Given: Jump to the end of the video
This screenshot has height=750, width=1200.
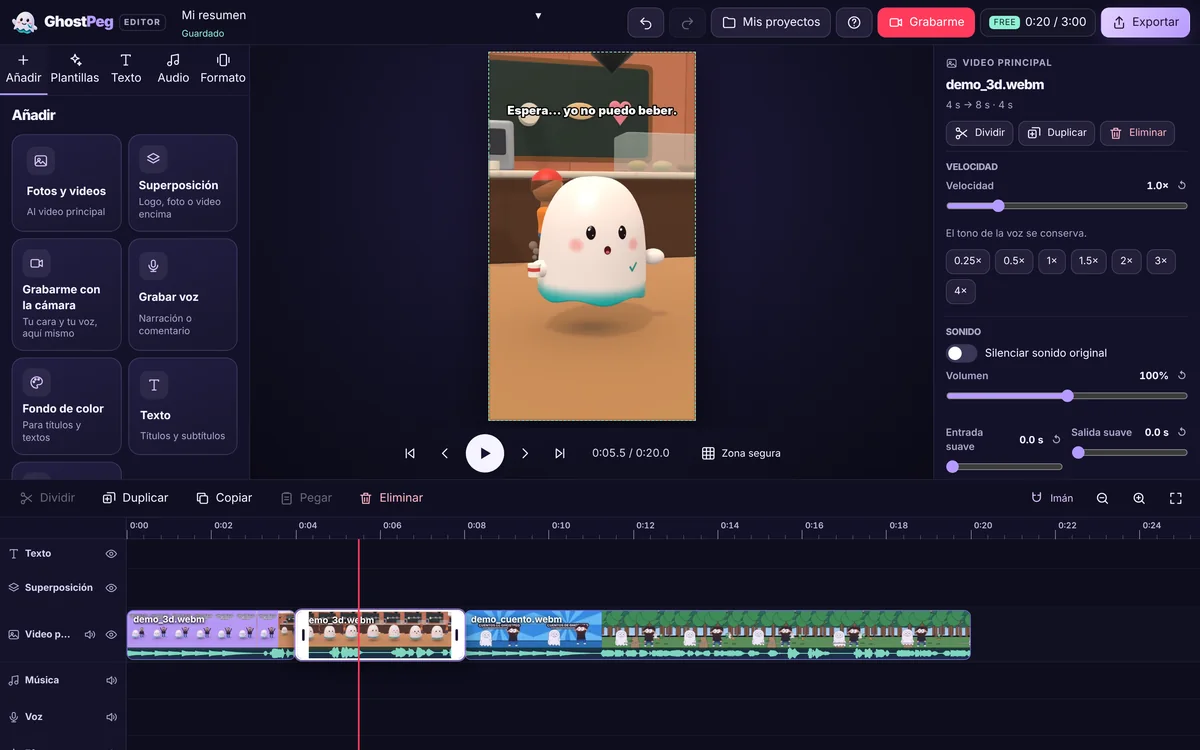Looking at the screenshot, I should pyautogui.click(x=560, y=453).
